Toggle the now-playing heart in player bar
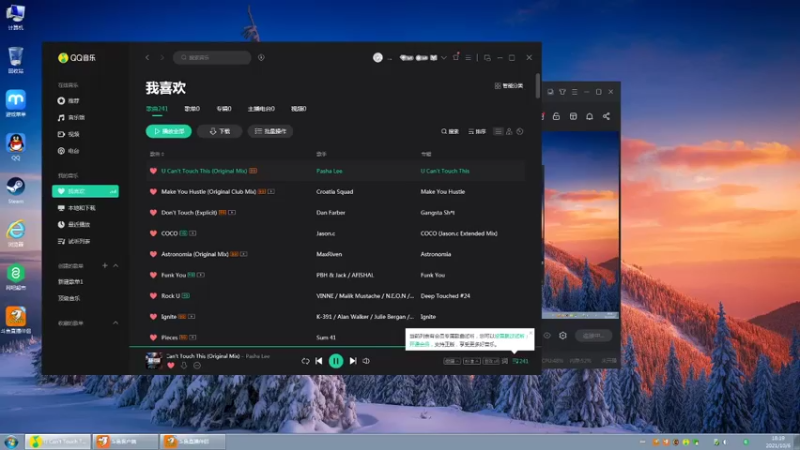Viewport: 800px width, 450px height. pos(171,365)
